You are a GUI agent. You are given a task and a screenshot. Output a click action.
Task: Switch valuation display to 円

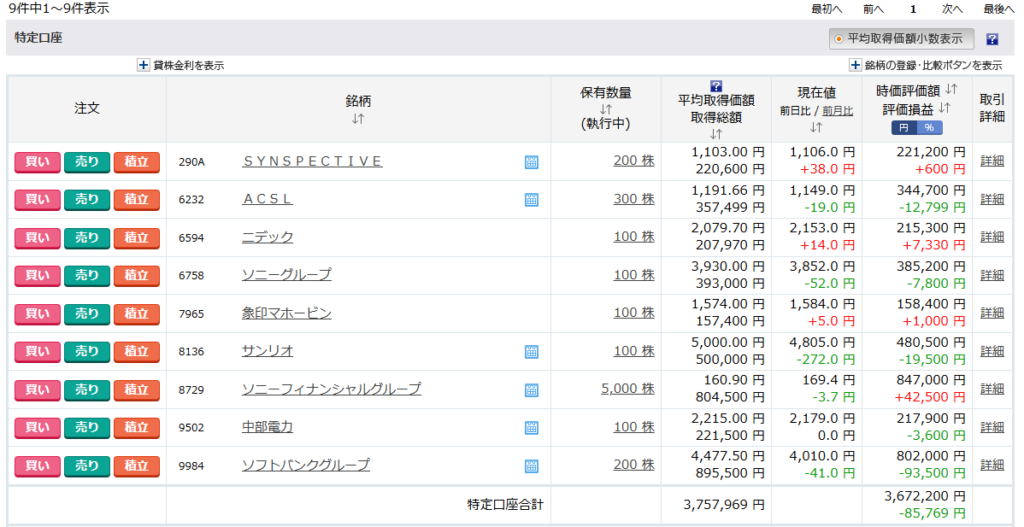click(x=903, y=128)
